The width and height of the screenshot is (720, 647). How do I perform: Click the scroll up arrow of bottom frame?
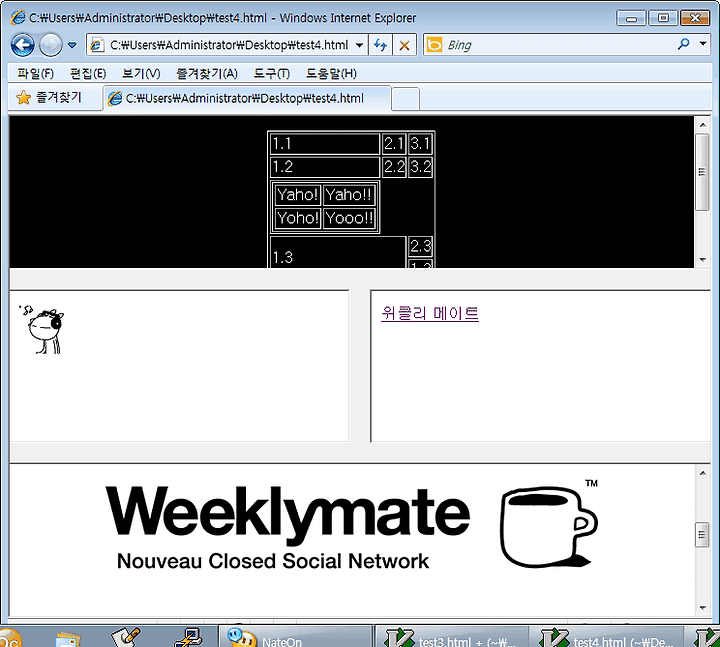pyautogui.click(x=703, y=473)
